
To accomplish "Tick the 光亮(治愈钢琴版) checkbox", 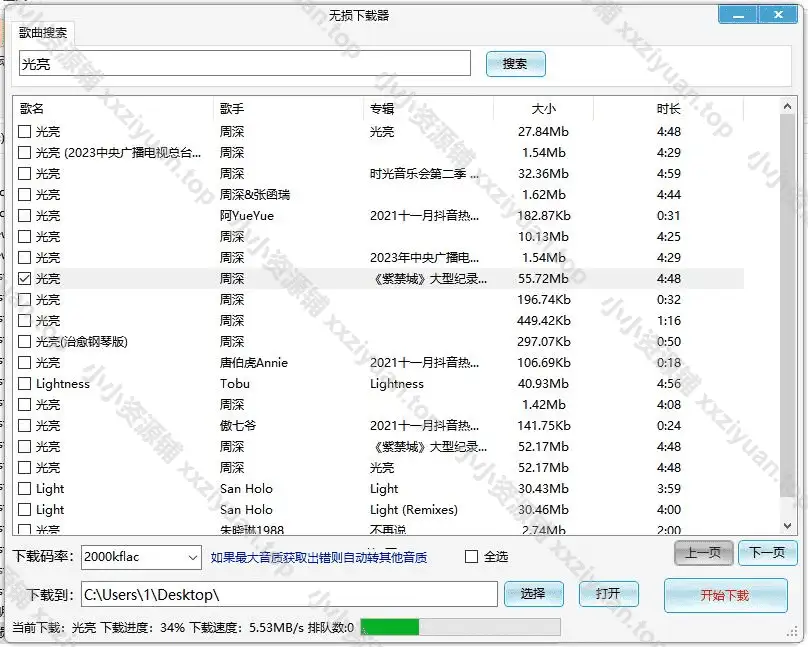I will [25, 342].
